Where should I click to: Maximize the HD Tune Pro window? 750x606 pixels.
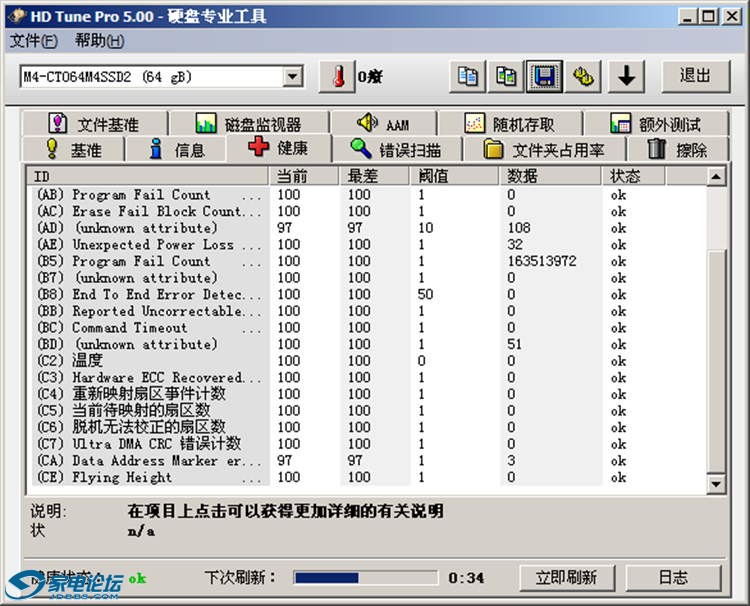(x=708, y=17)
